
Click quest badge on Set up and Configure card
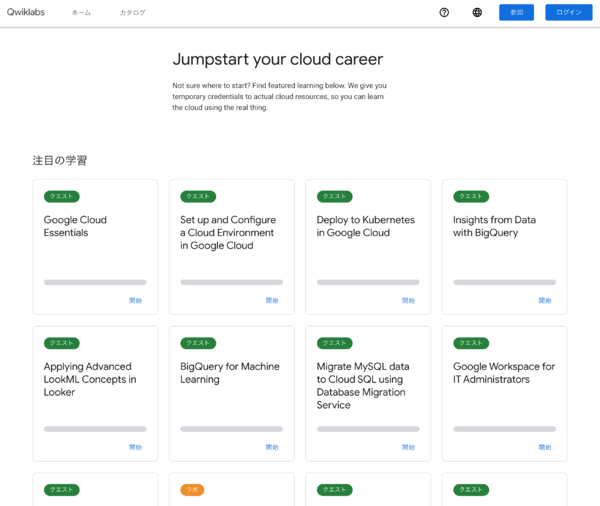click(x=198, y=196)
